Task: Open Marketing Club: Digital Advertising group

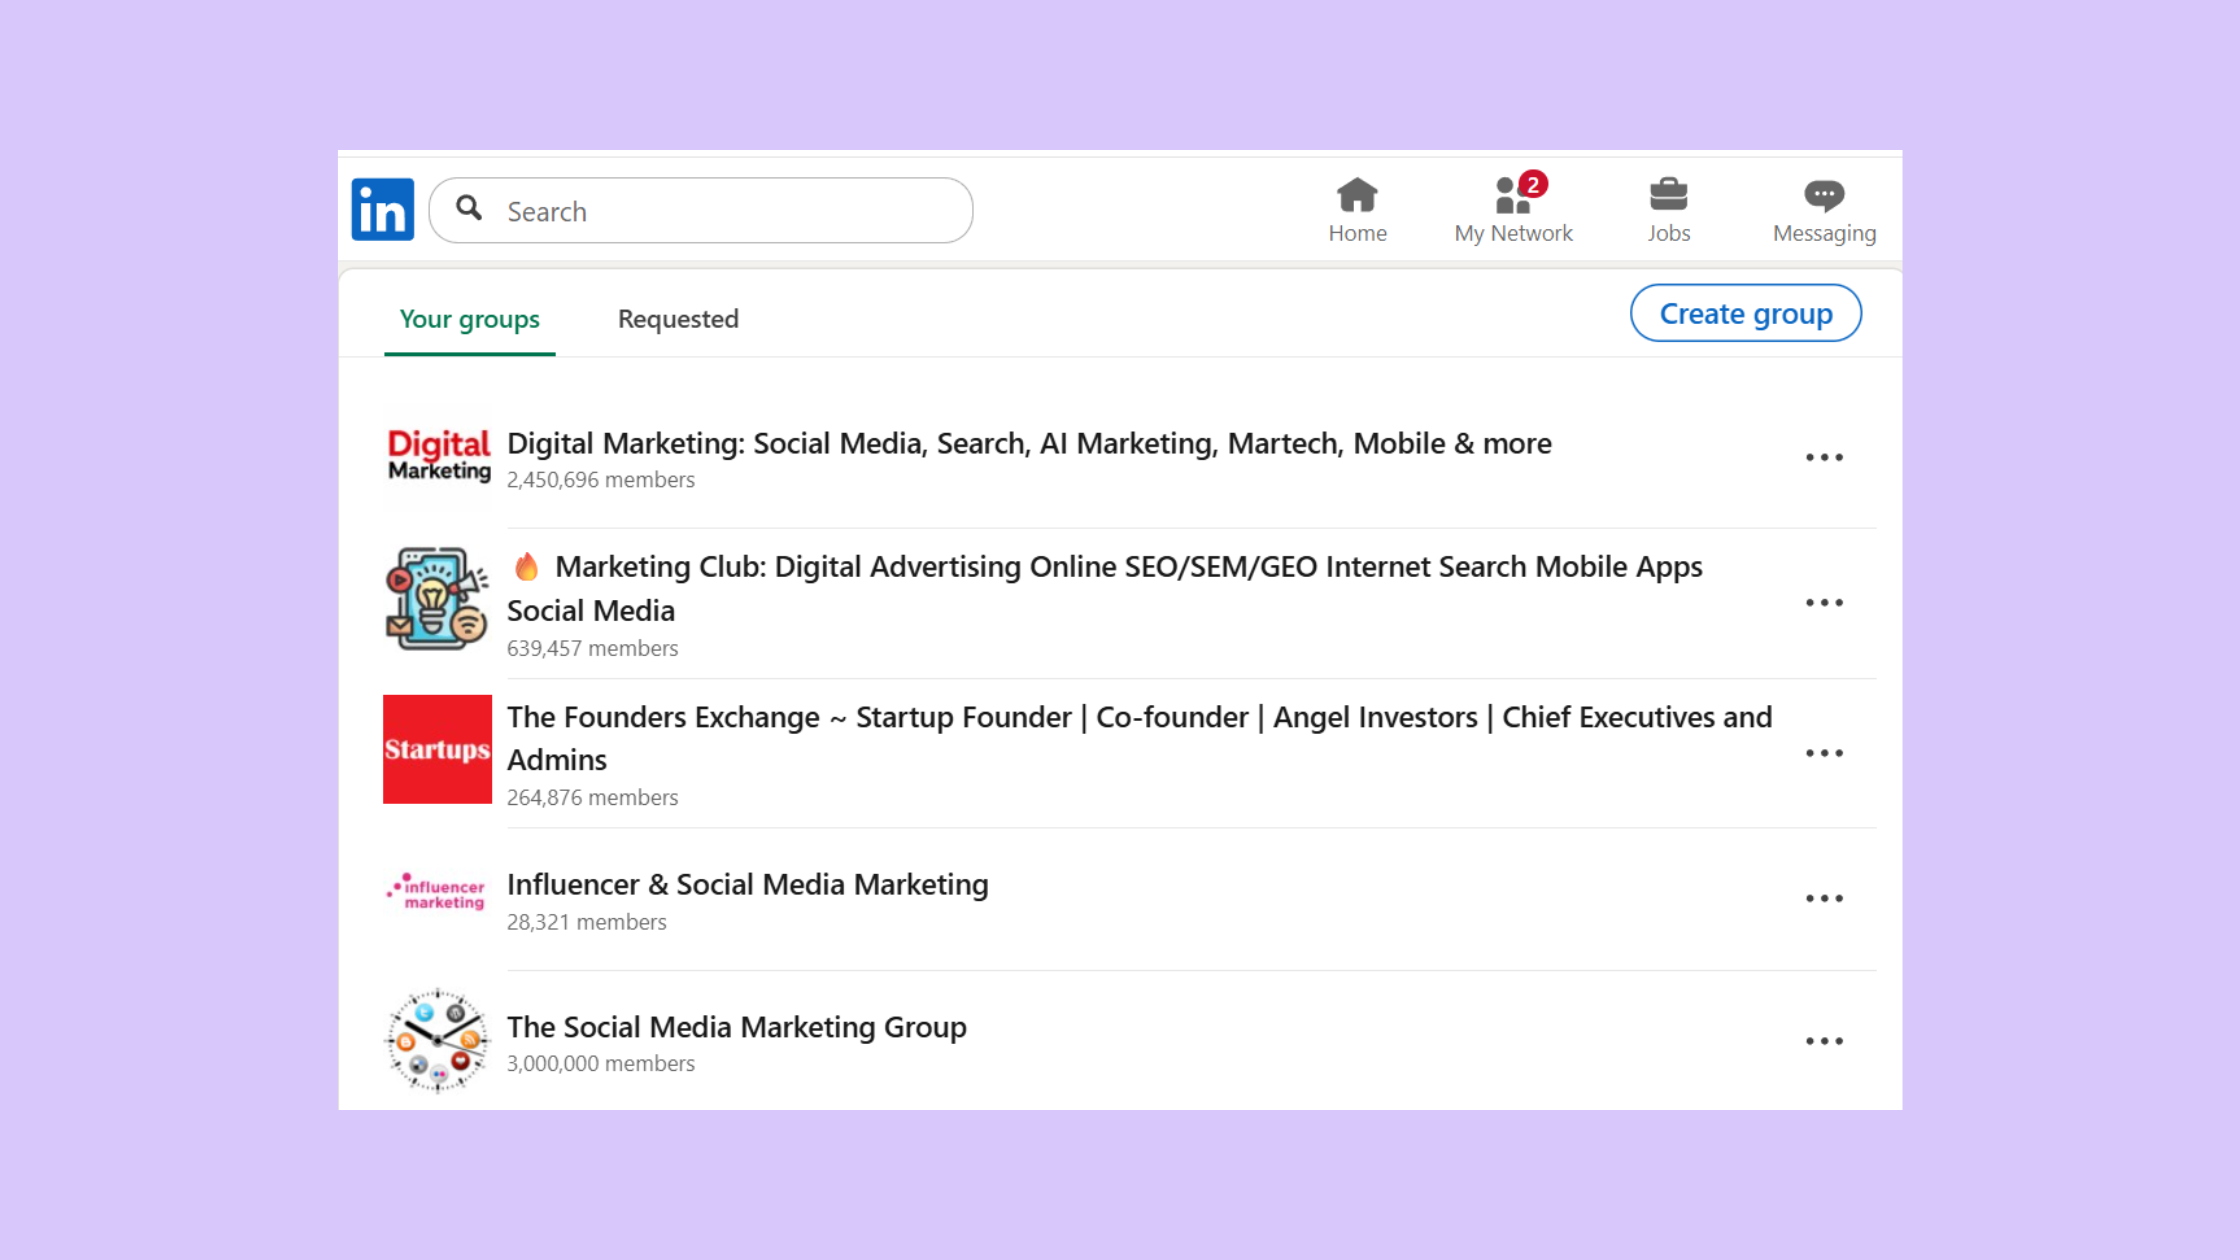Action: click(1105, 588)
